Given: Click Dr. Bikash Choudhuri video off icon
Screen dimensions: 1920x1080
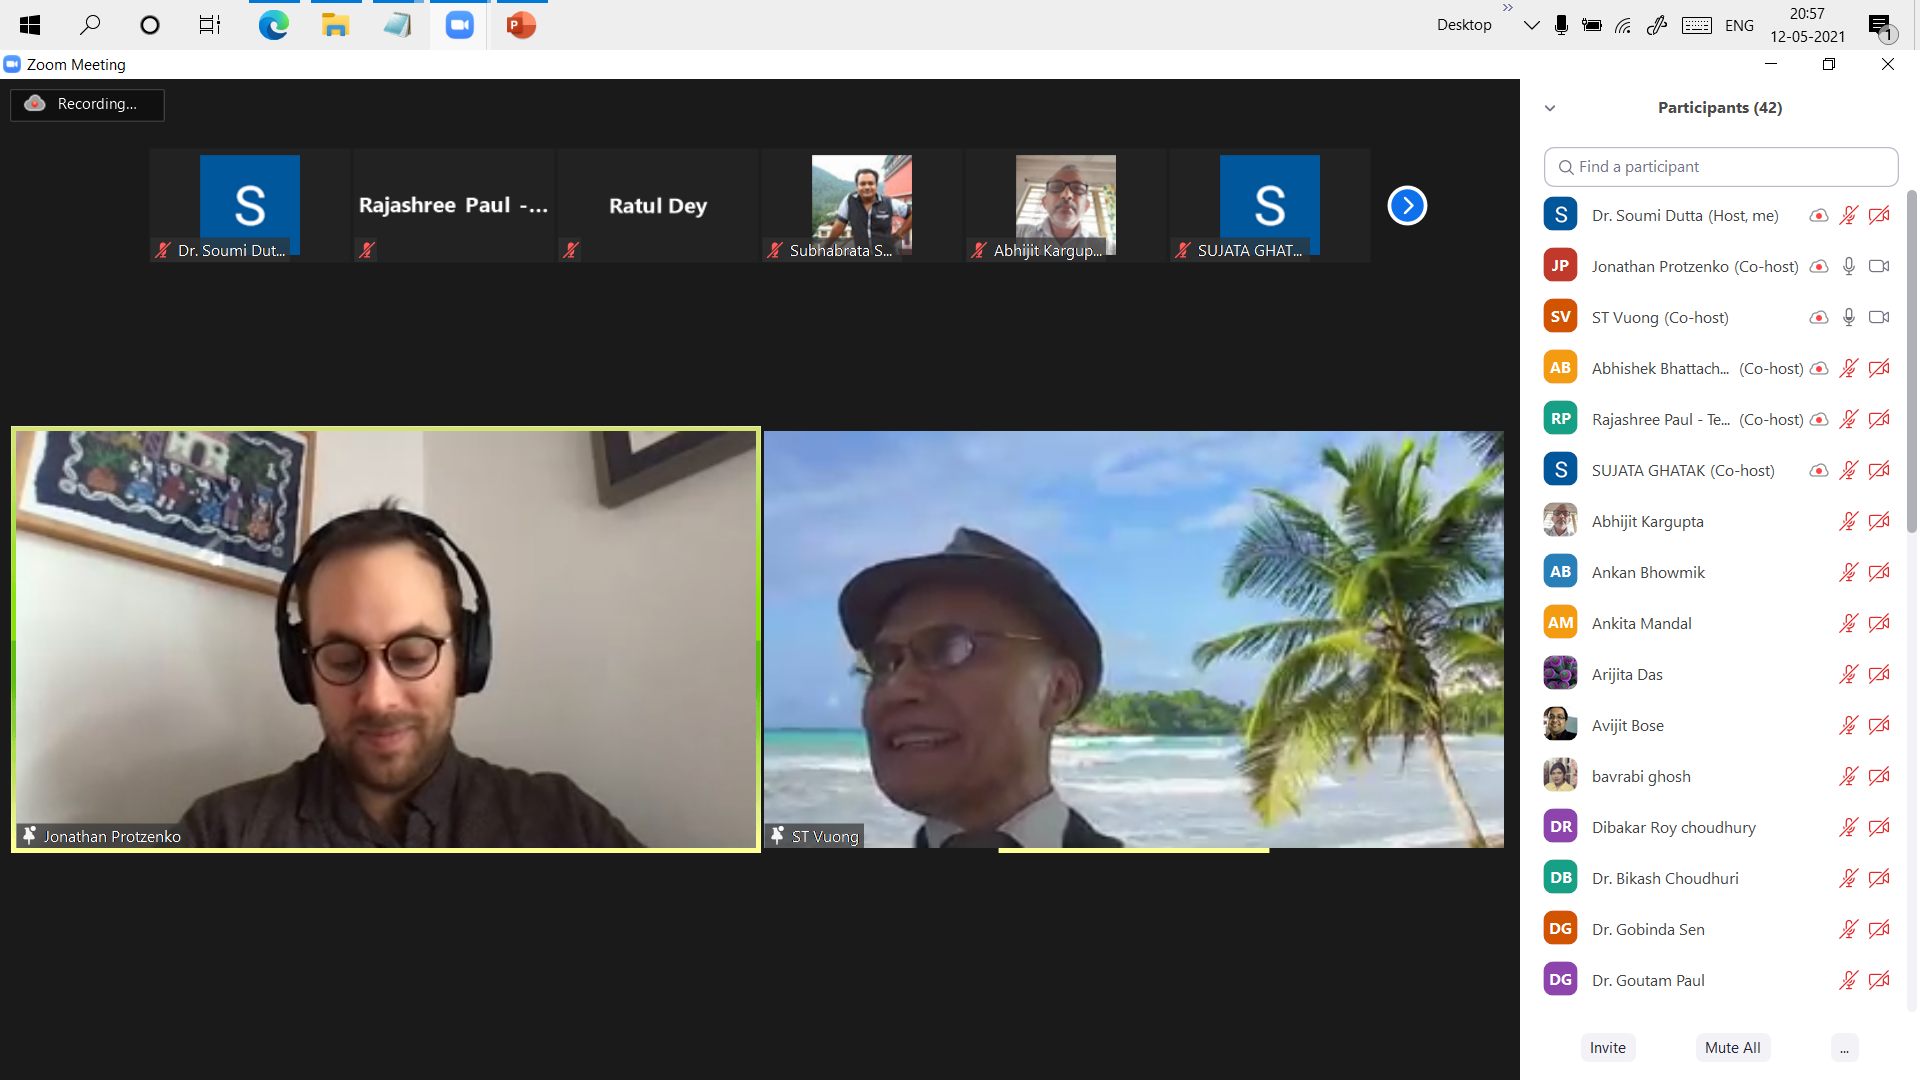Looking at the screenshot, I should [1879, 878].
